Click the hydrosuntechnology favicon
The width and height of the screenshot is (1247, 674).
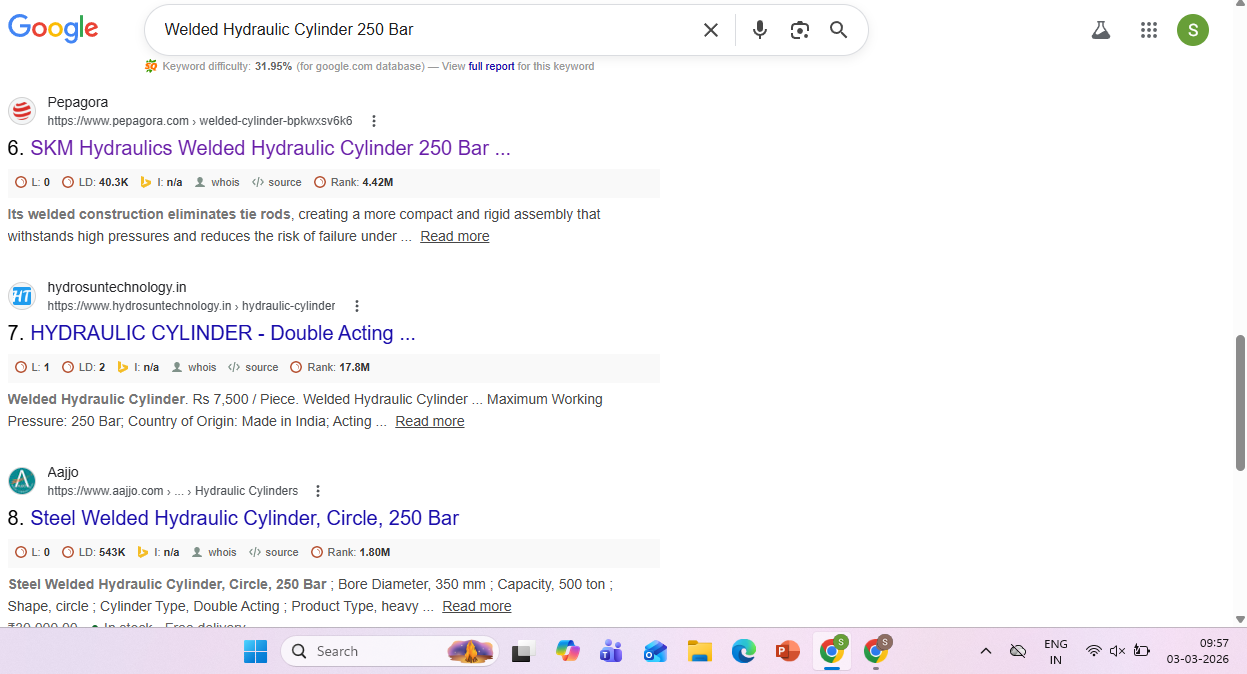pos(22,296)
